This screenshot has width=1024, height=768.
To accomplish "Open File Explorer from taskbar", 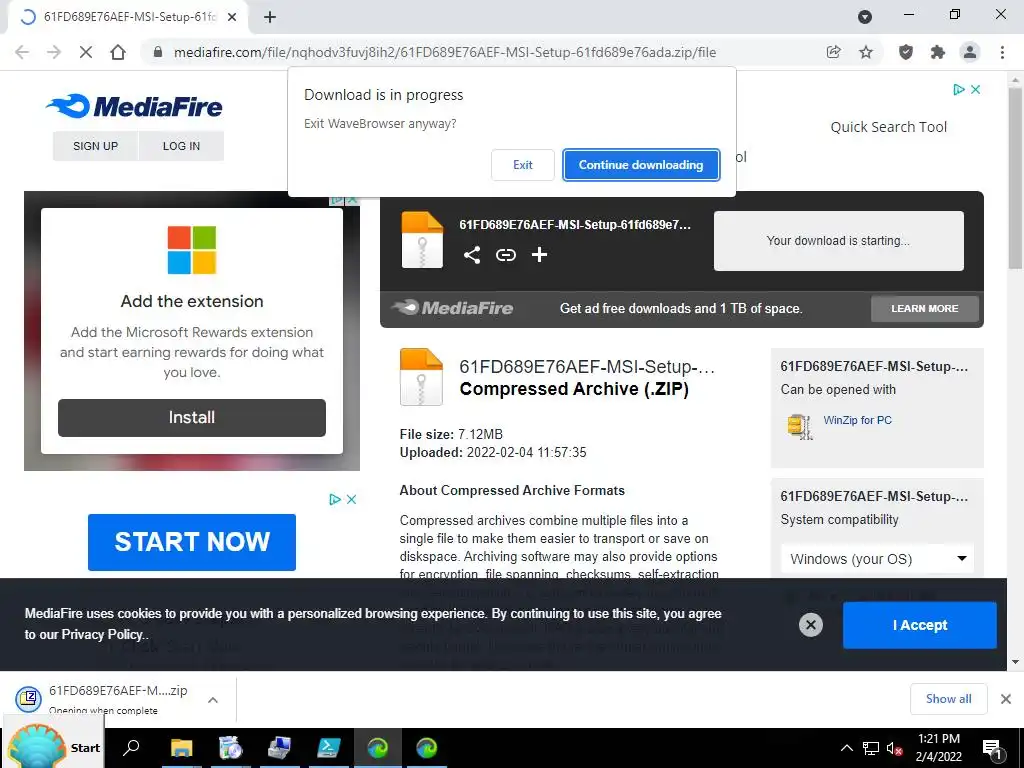I will click(x=182, y=748).
